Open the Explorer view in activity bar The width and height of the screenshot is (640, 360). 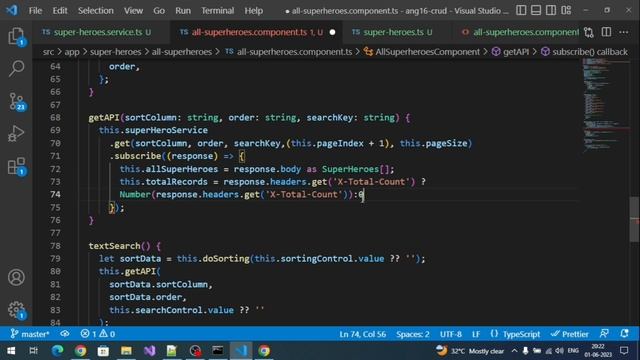16,37
